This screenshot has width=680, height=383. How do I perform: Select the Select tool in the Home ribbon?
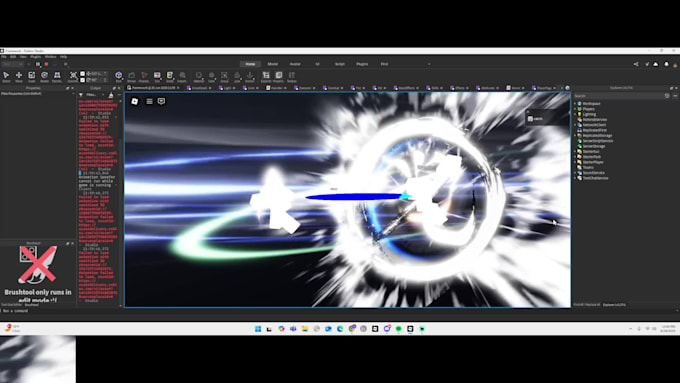click(6, 77)
